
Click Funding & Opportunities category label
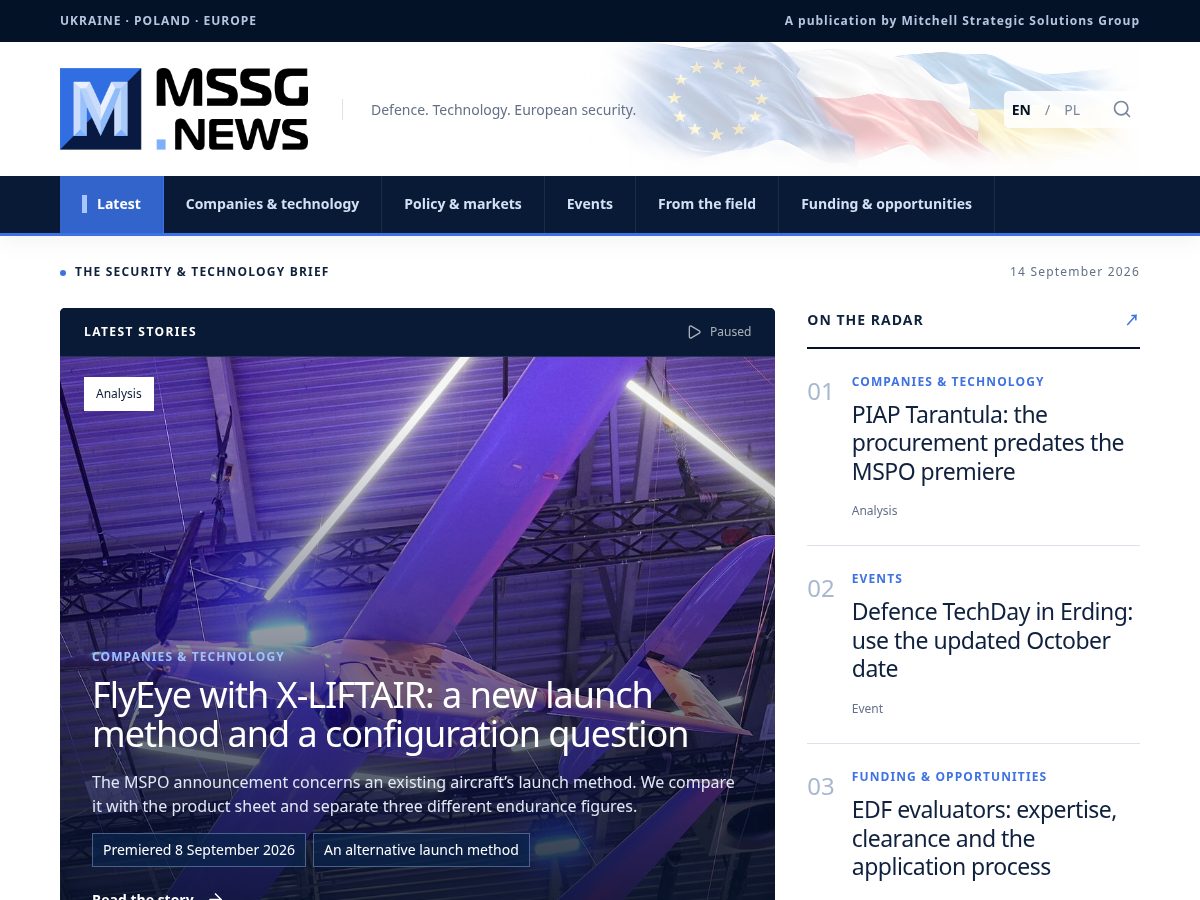(x=949, y=777)
